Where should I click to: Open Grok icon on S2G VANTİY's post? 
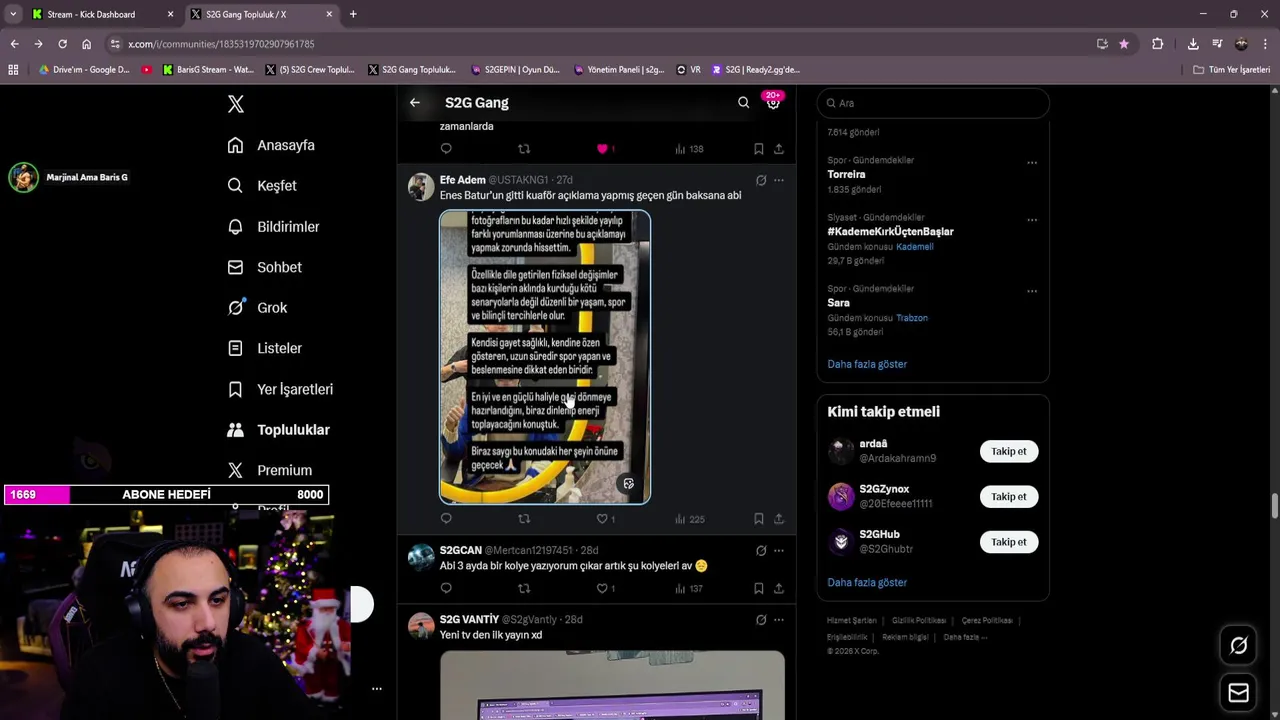(x=761, y=619)
